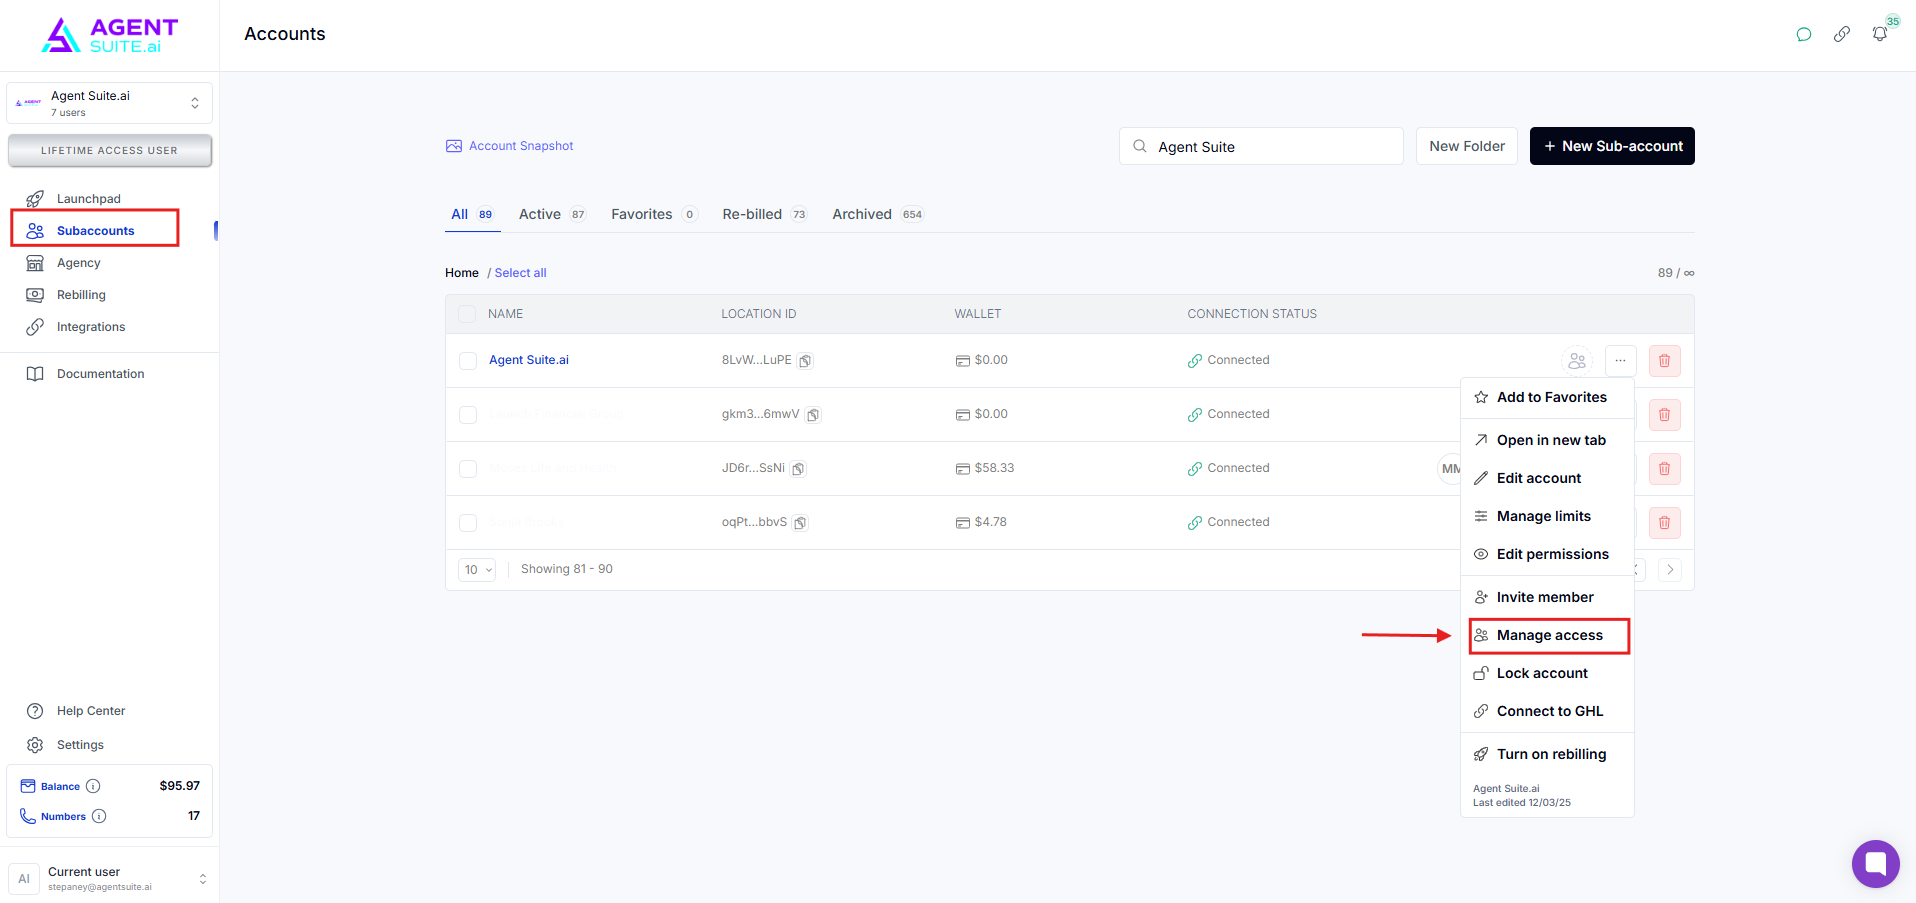Open the Agent Suite.ai account link
Screen dimensions: 1916x903
point(529,360)
